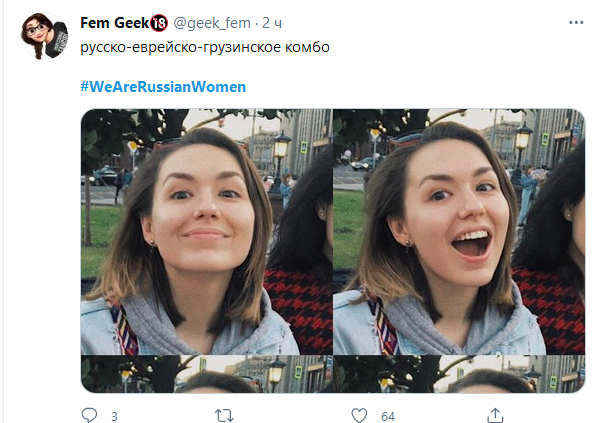Open the bottom-left cropped photo
This screenshot has height=423, width=600.
(x=206, y=374)
